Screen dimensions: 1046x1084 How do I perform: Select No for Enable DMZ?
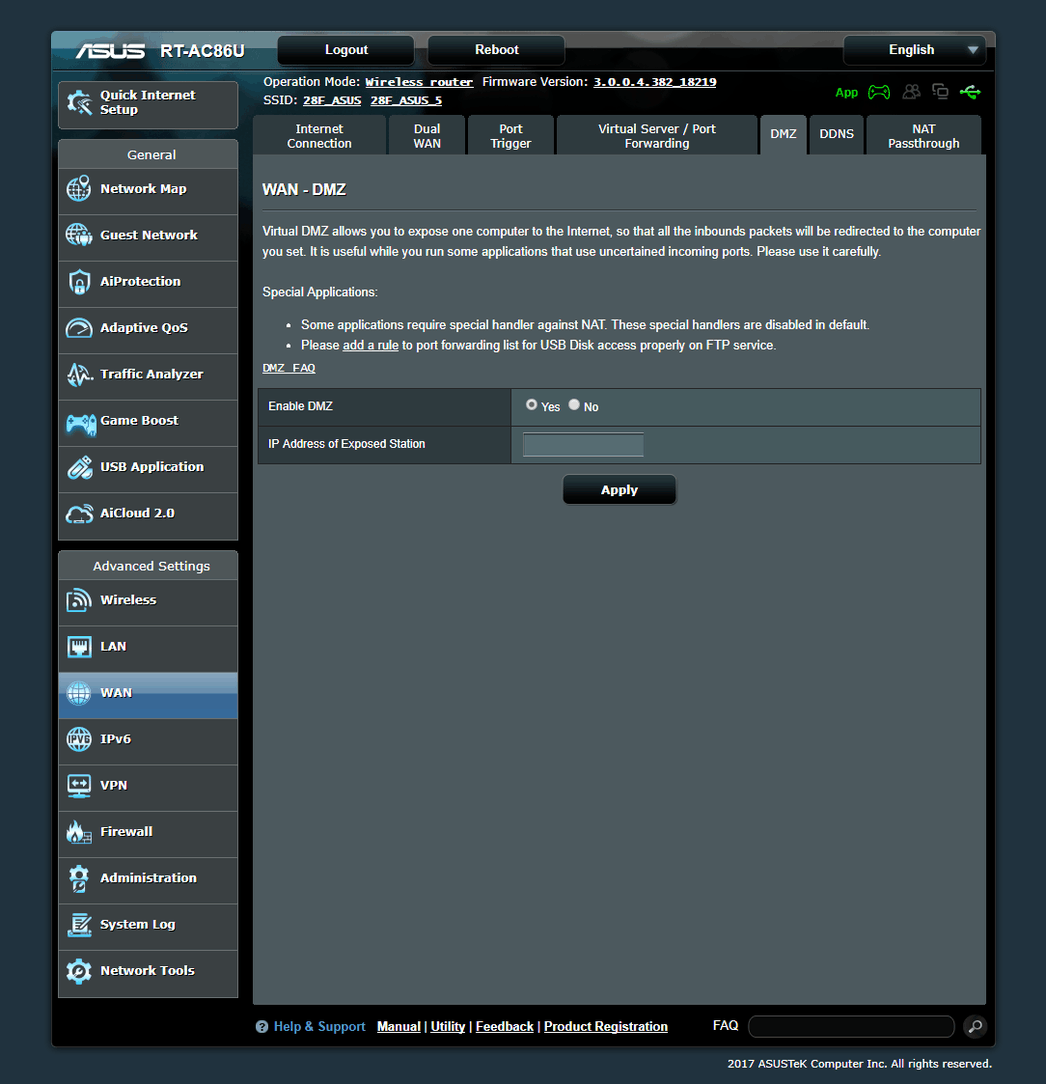[574, 404]
